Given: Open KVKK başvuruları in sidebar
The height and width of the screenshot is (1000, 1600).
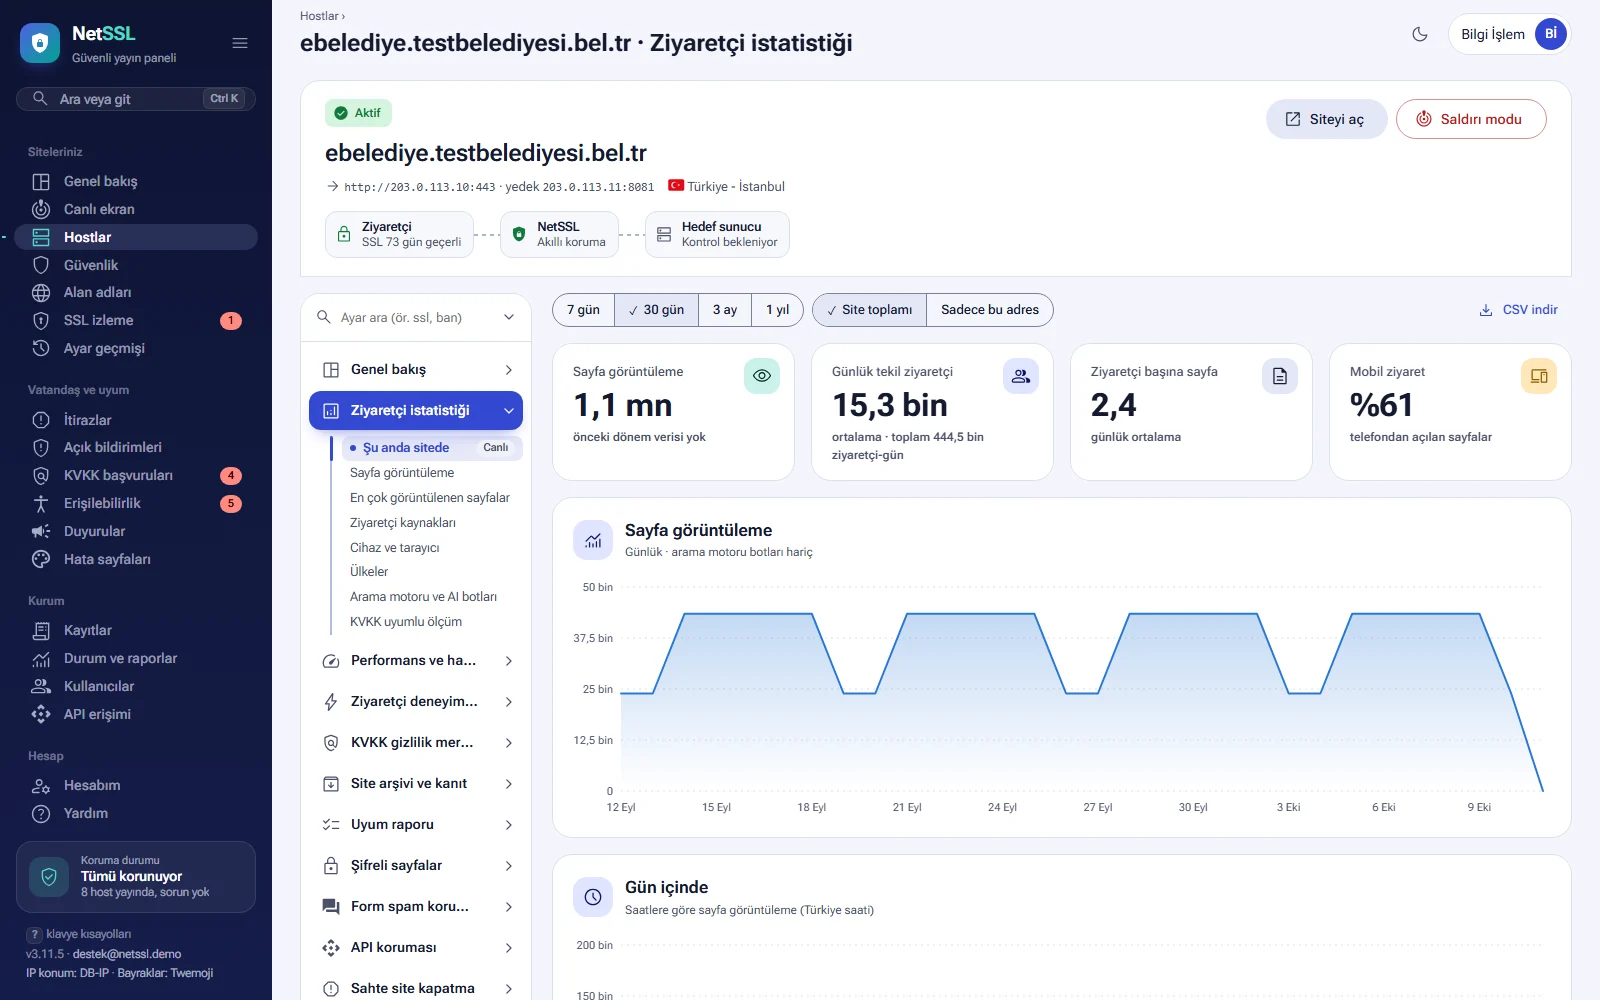Looking at the screenshot, I should (x=136, y=475).
